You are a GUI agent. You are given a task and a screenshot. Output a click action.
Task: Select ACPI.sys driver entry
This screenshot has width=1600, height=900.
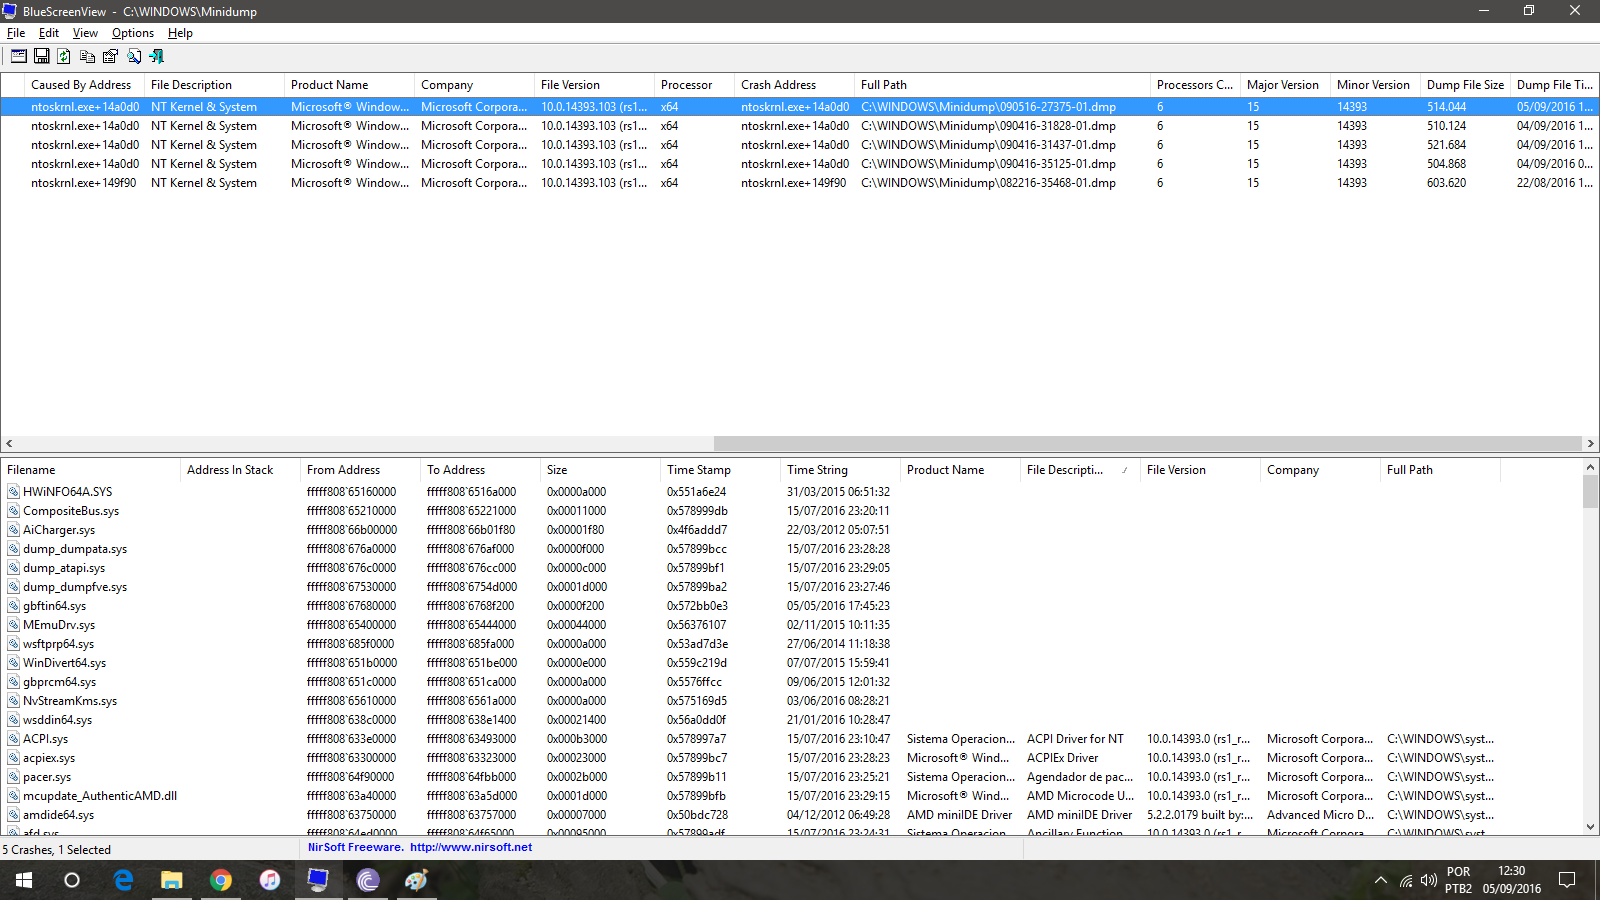(45, 739)
